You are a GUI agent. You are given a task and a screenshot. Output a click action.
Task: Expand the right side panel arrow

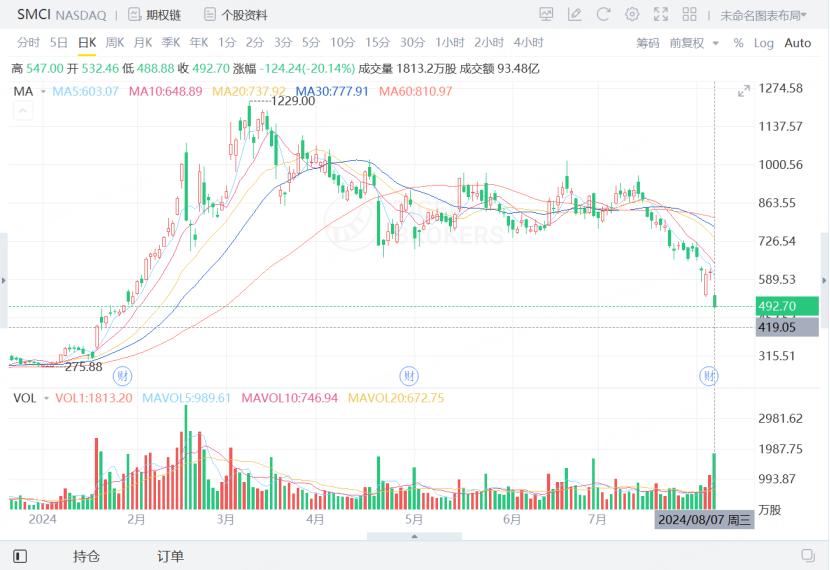coord(824,281)
